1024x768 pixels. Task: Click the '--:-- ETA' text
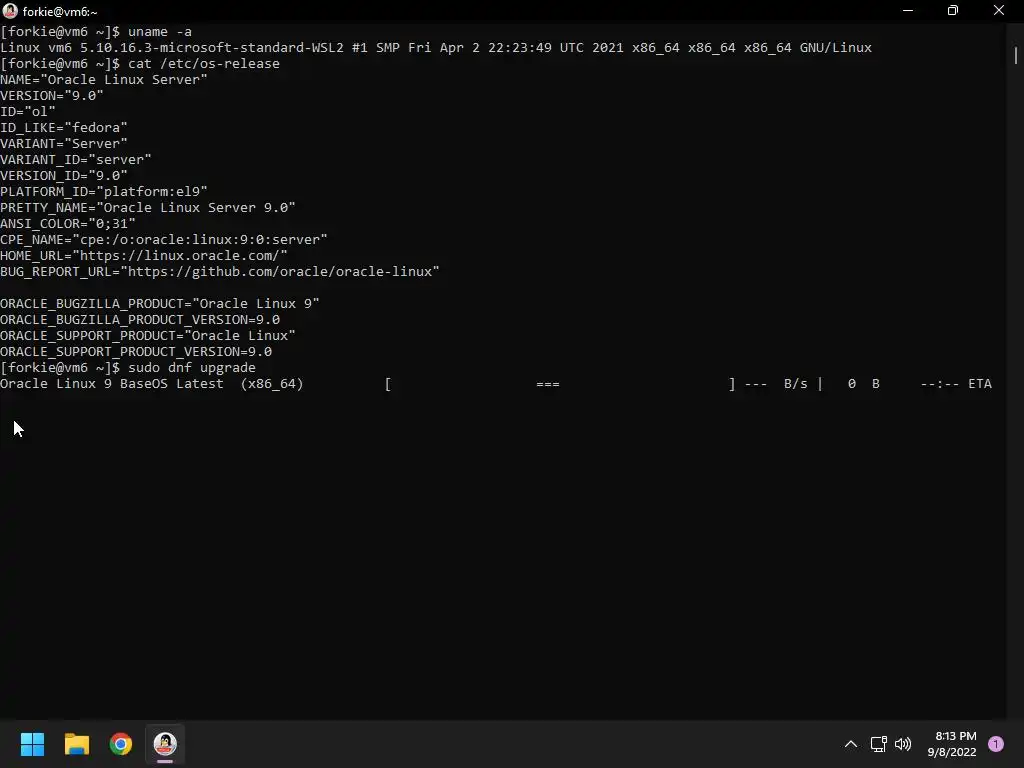(x=956, y=384)
